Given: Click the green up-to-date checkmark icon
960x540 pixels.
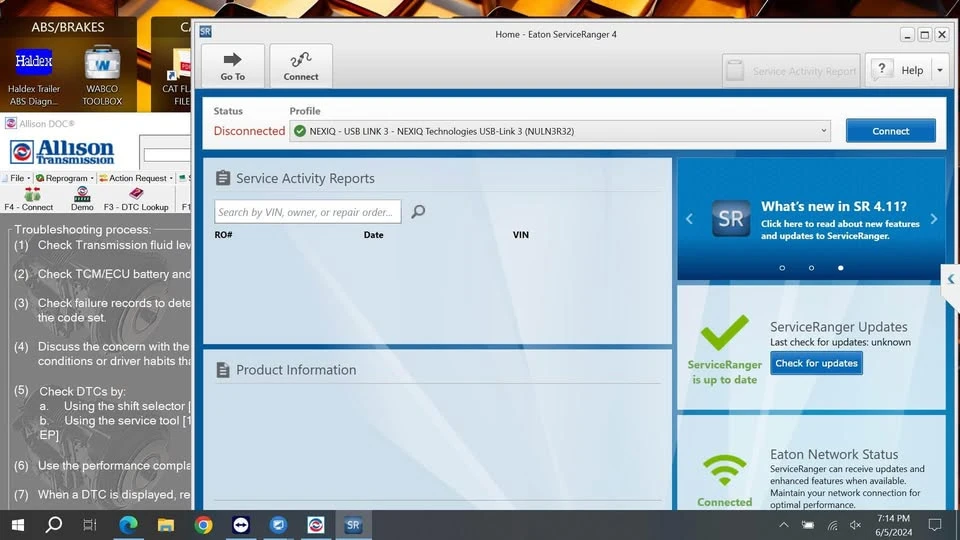Looking at the screenshot, I should pos(725,332).
